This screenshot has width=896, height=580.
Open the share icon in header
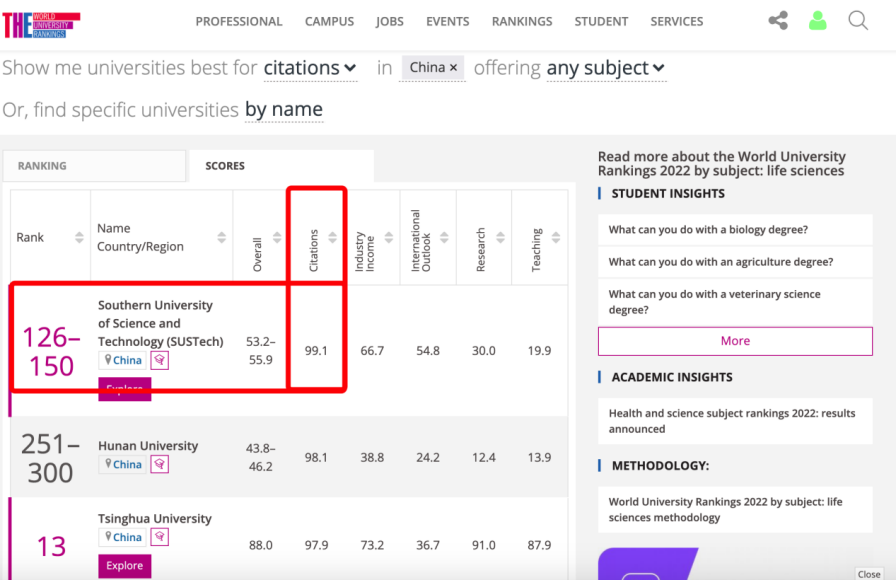778,21
